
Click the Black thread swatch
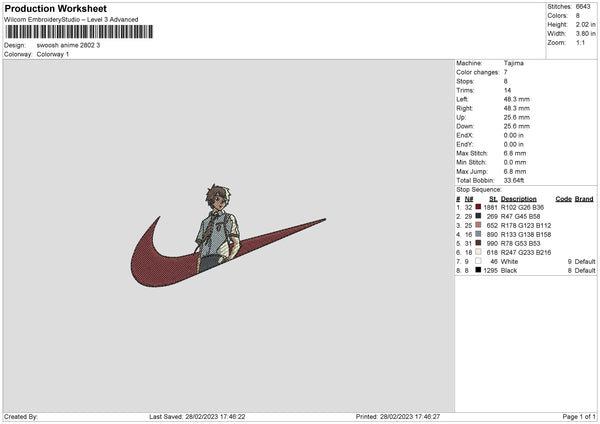(x=478, y=270)
